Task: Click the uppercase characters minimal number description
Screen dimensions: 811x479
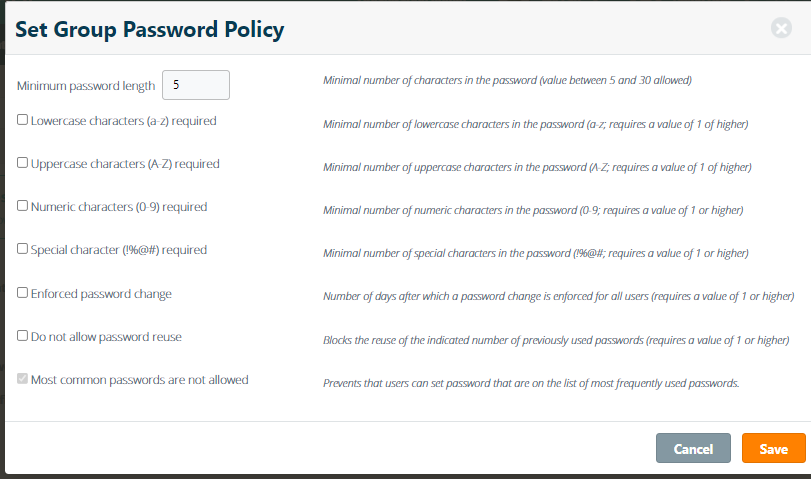Action: click(537, 167)
